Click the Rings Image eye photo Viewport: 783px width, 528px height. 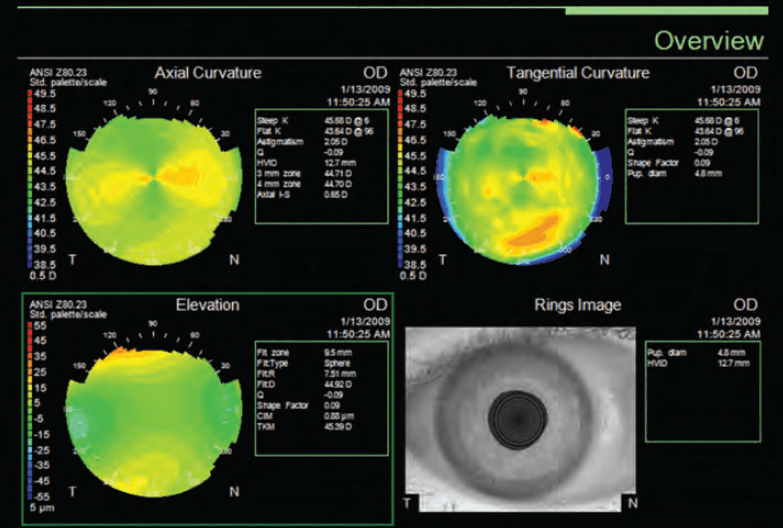[x=520, y=419]
